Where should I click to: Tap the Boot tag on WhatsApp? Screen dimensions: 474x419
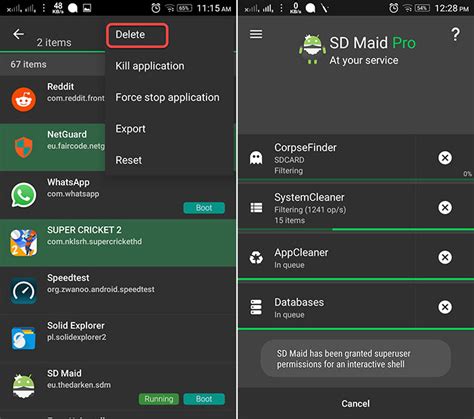(204, 208)
